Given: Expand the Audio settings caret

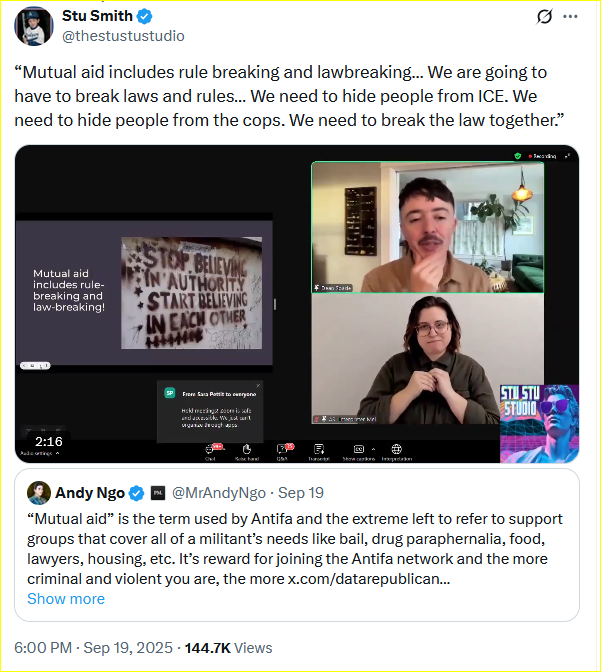Looking at the screenshot, I should click(57, 453).
